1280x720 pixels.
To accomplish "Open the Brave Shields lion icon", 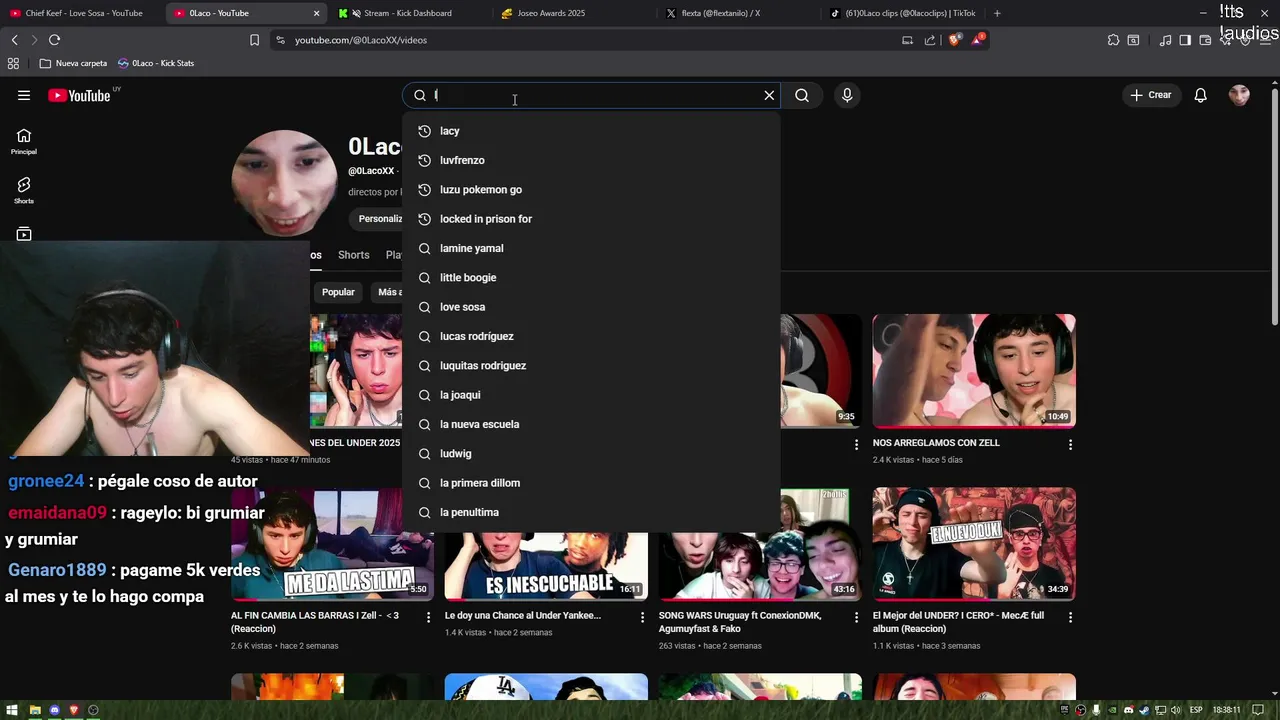I will click(x=954, y=40).
